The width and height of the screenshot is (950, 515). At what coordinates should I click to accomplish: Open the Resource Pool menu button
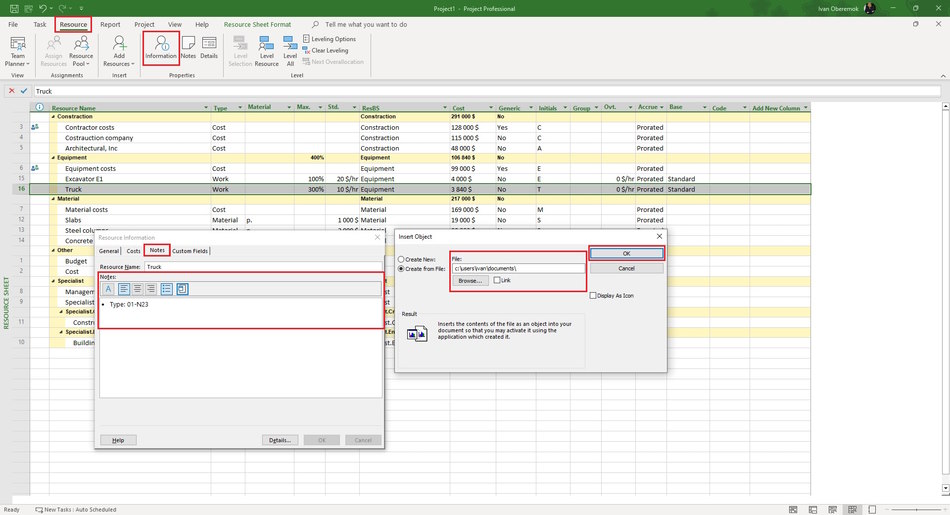pyautogui.click(x=81, y=51)
